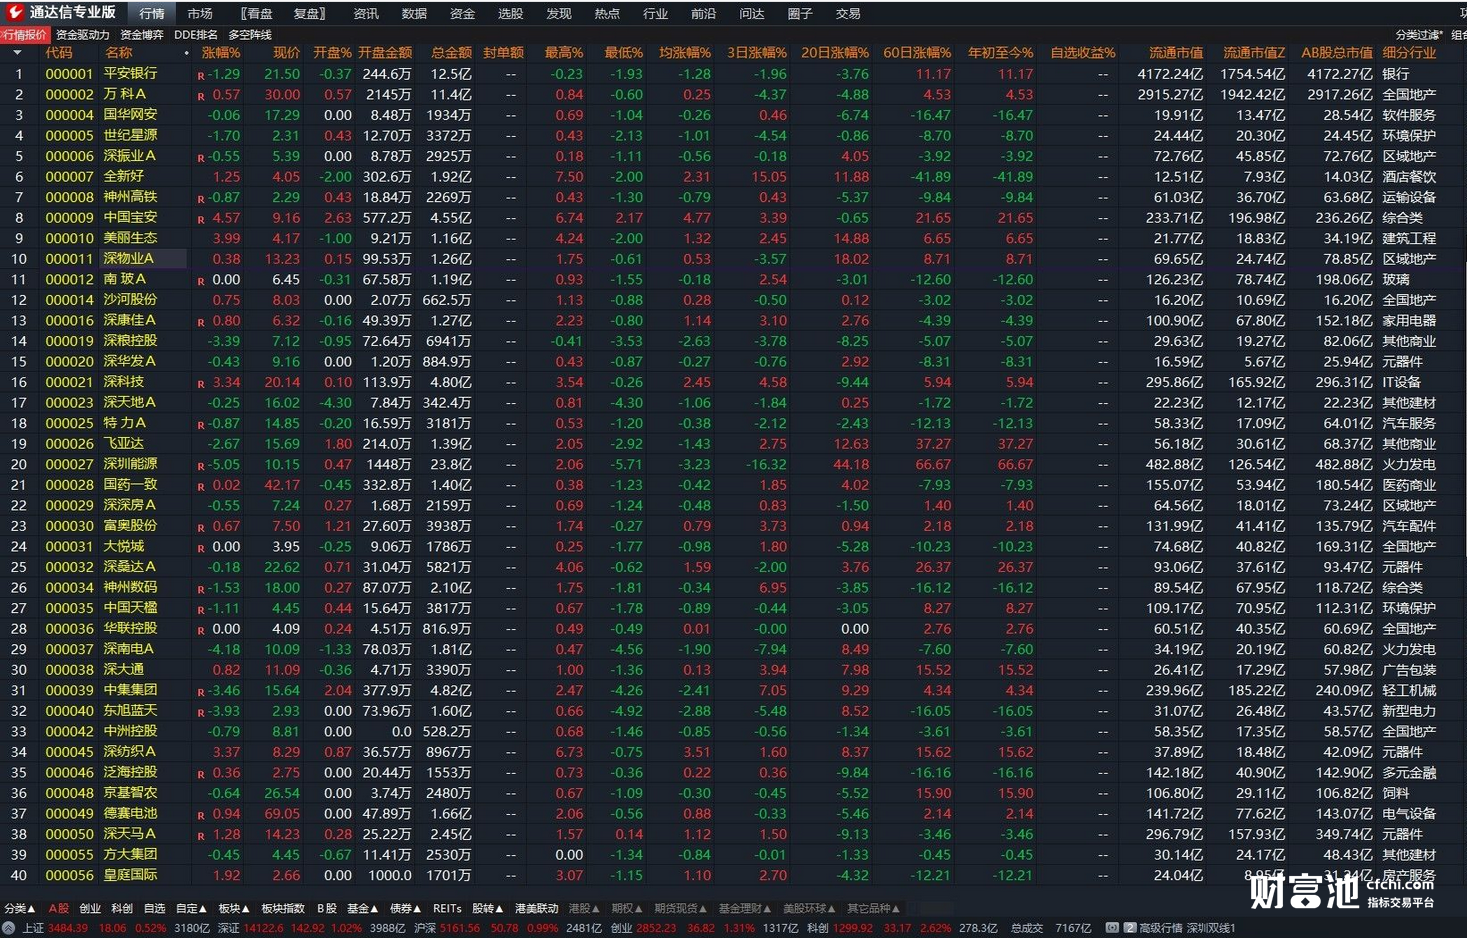The height and width of the screenshot is (938, 1467).
Task: Click the camera icon before 高级行情 in status bar
Action: [1112, 928]
